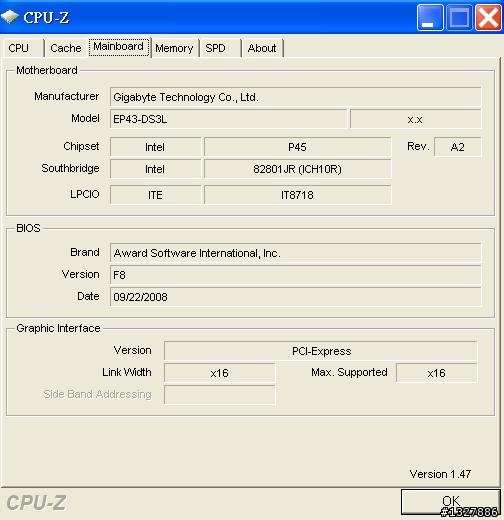
Task: Click the Rev. field A2
Action: [x=458, y=147]
